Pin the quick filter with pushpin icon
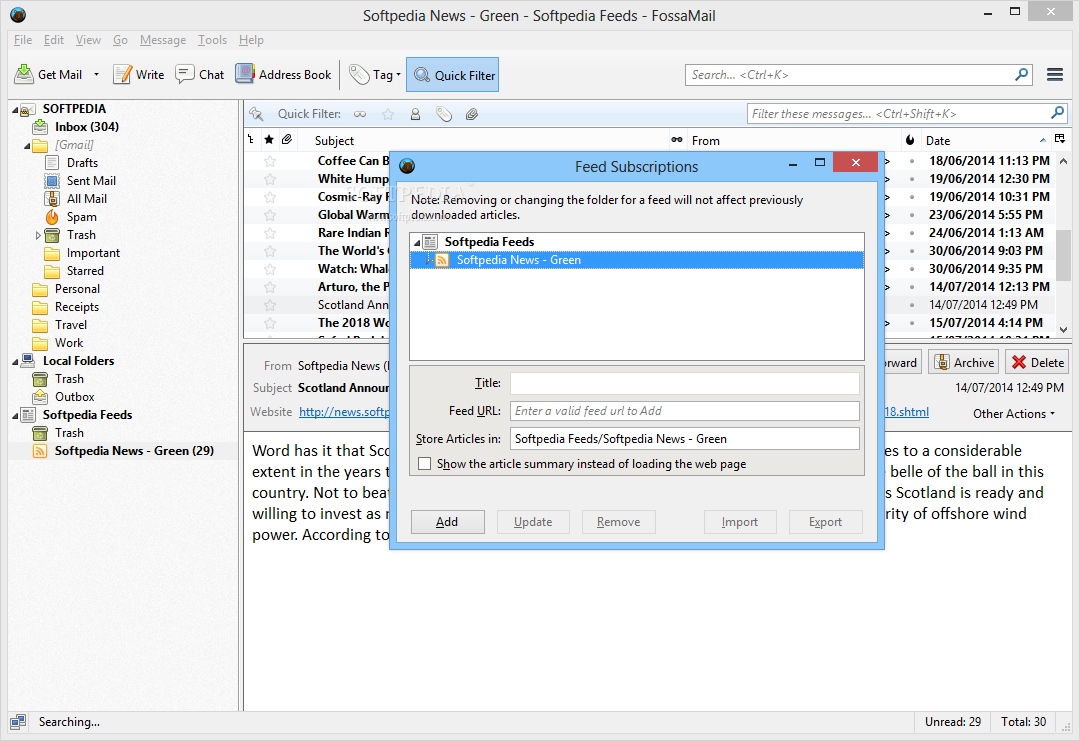This screenshot has height=741, width=1080. click(256, 114)
